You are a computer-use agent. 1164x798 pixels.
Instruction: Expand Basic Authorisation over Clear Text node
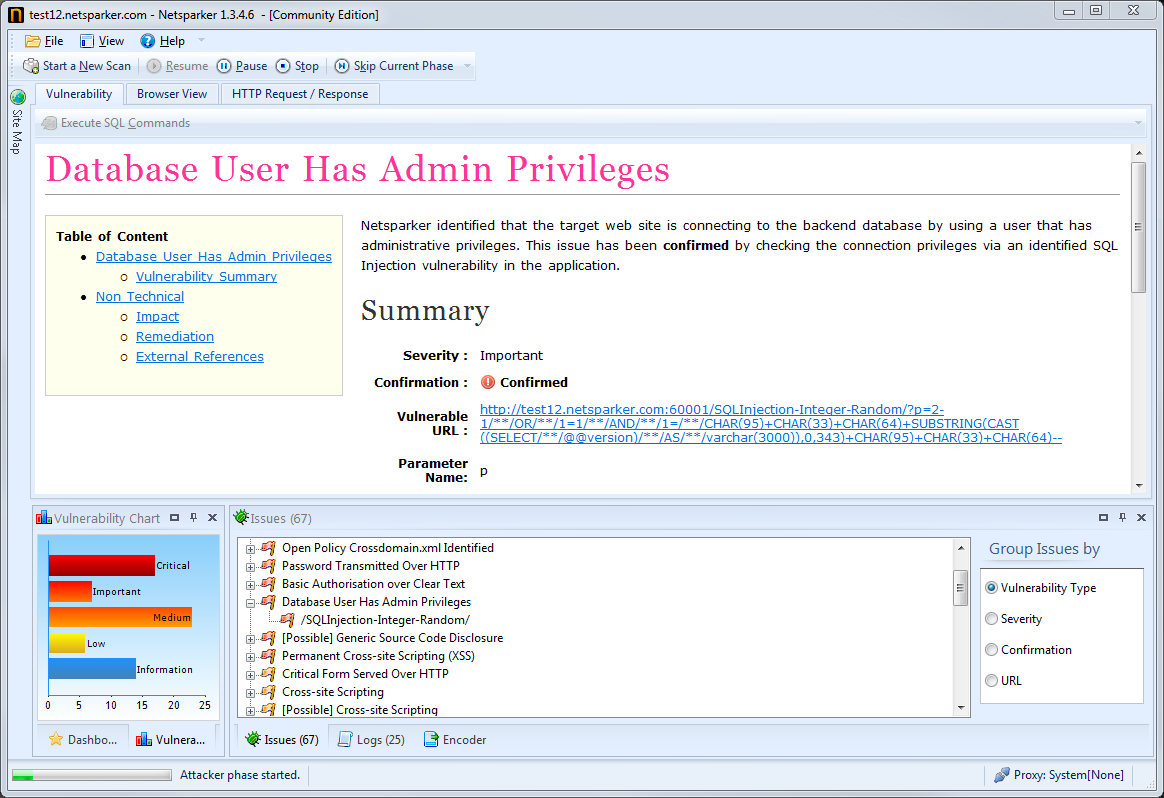(250, 585)
